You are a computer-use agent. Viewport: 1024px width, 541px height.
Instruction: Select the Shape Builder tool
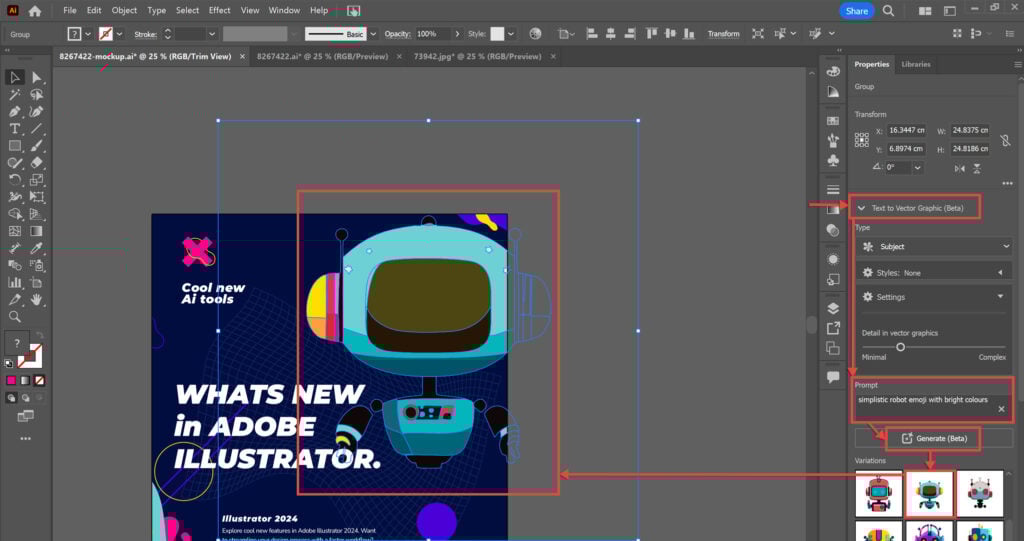tap(14, 214)
